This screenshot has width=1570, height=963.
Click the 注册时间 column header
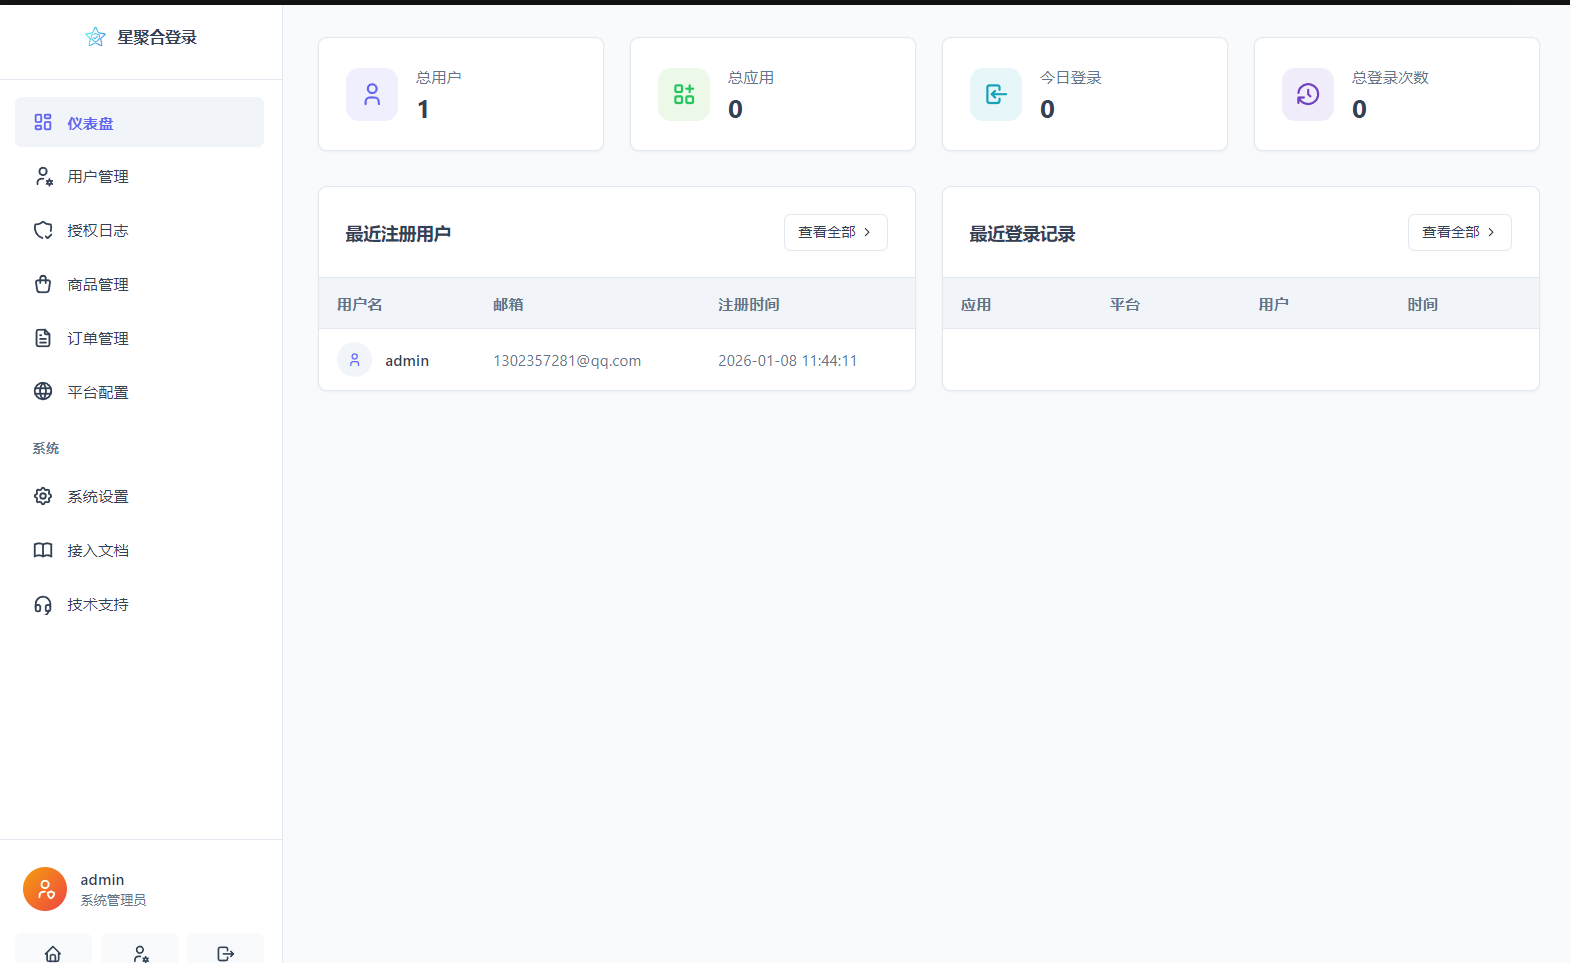[x=748, y=305]
